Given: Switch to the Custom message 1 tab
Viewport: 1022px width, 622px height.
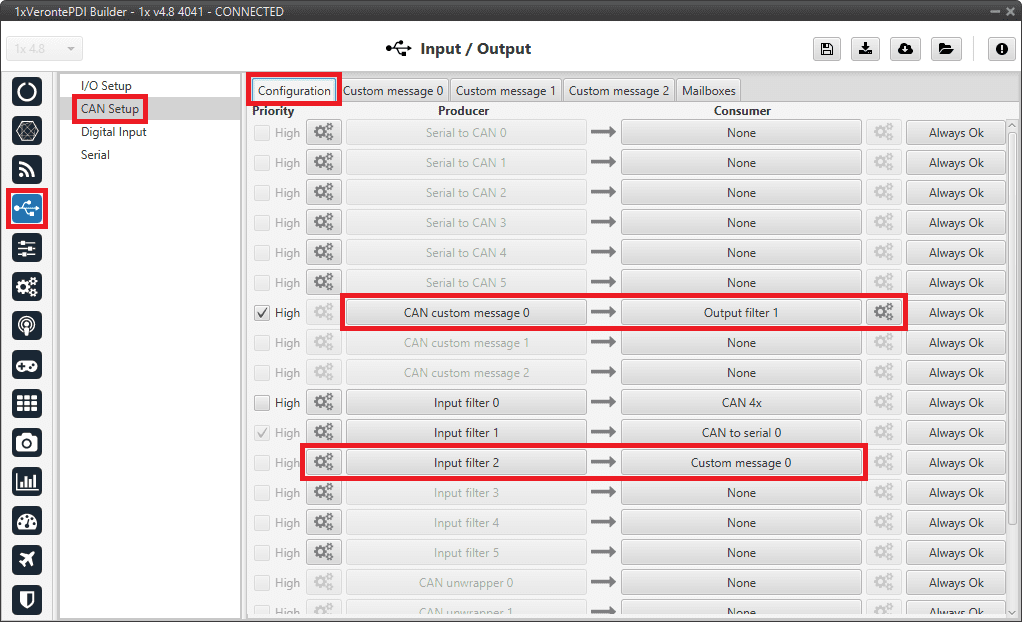Looking at the screenshot, I should tap(505, 91).
